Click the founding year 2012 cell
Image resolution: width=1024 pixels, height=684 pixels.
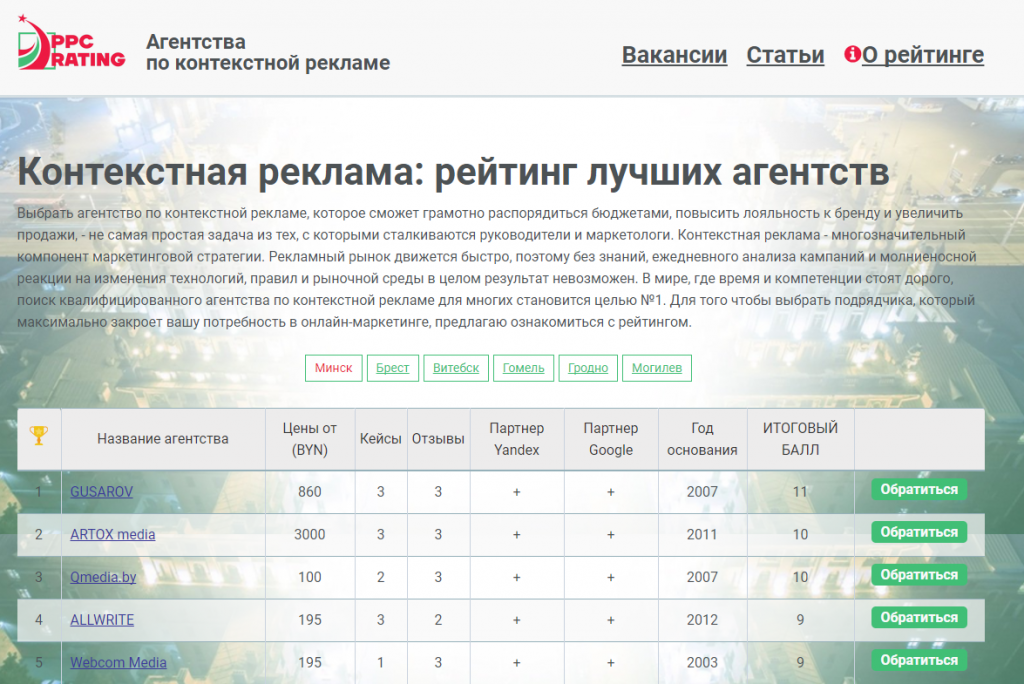702,620
